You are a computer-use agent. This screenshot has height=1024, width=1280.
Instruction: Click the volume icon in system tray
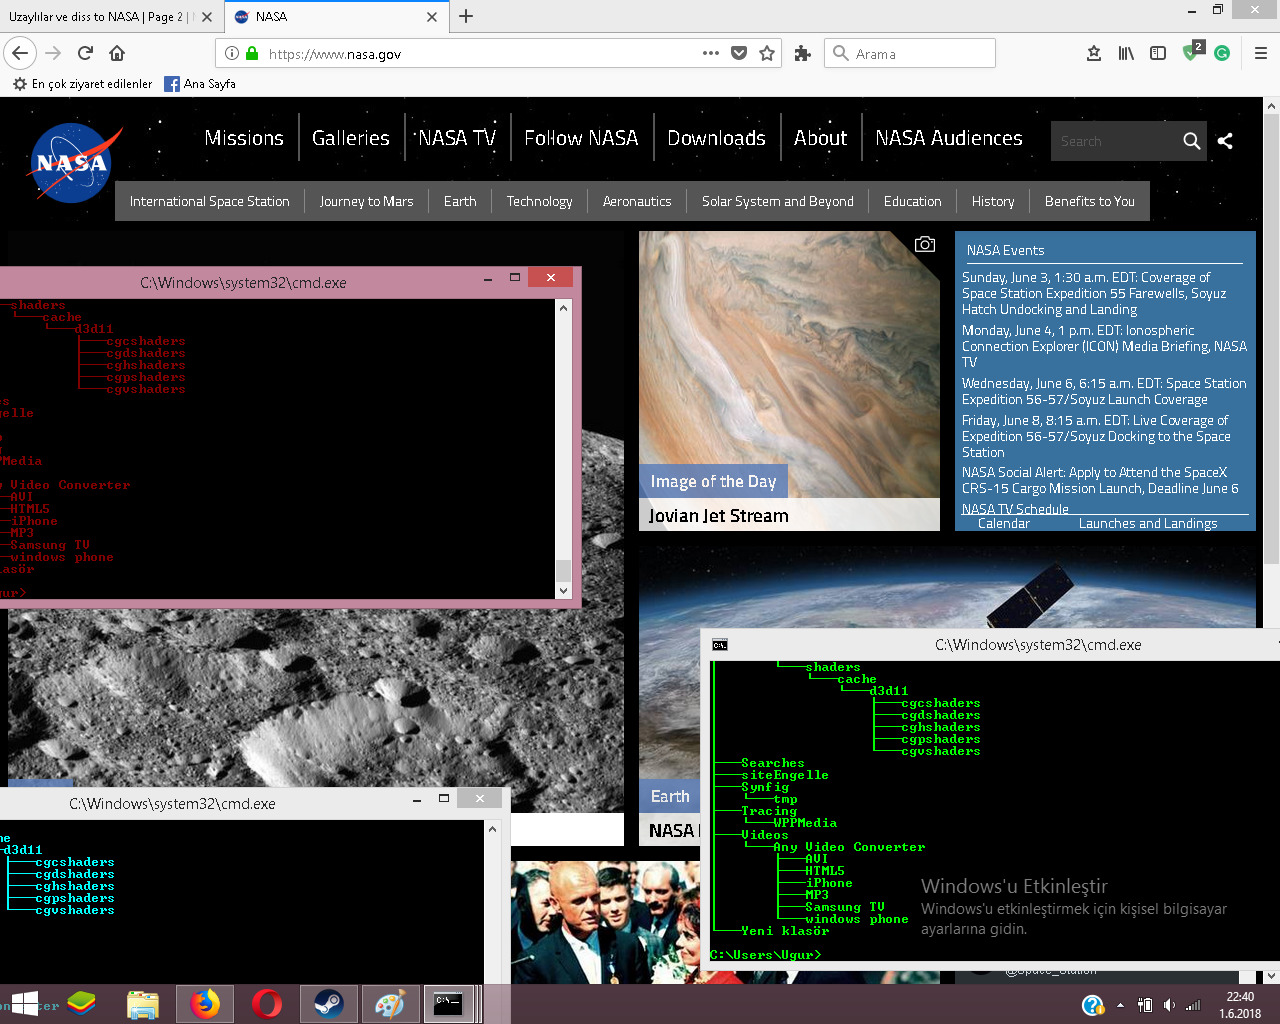1169,1005
